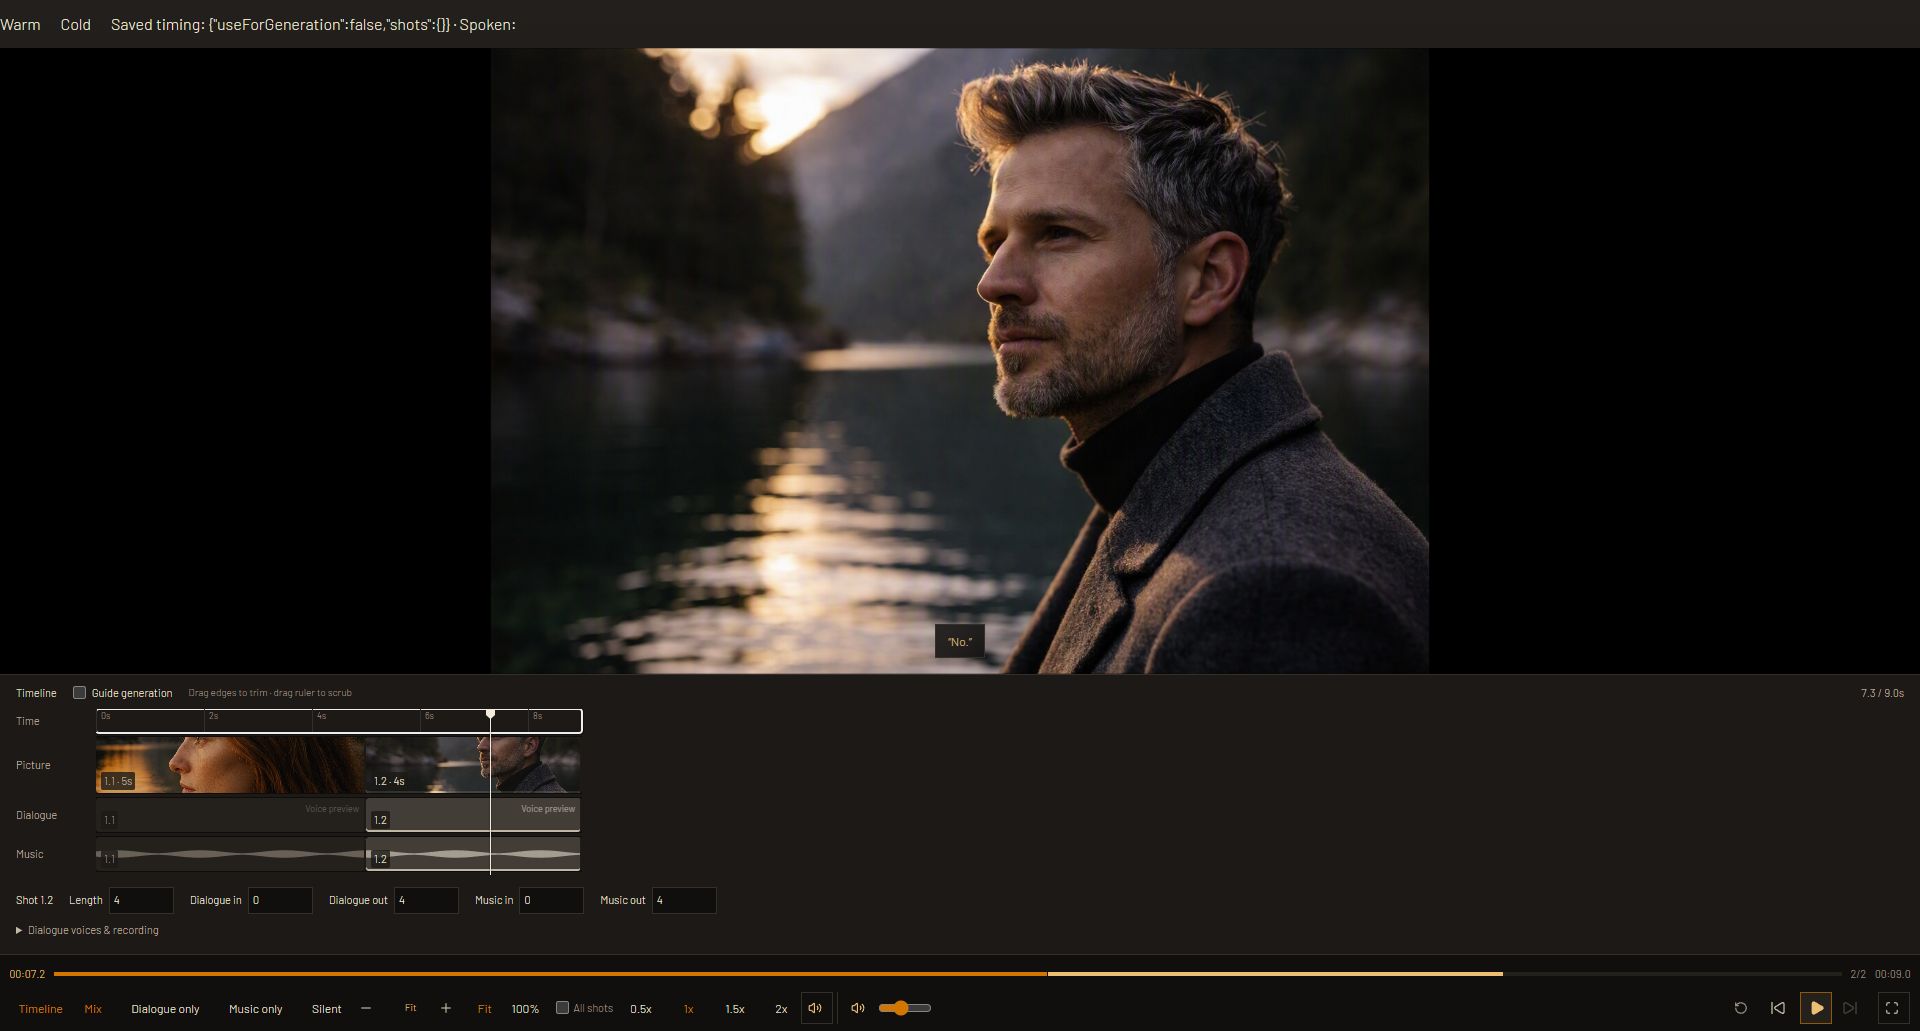Click dialogue clip 1.2 in Dialogue track

[x=473, y=815]
